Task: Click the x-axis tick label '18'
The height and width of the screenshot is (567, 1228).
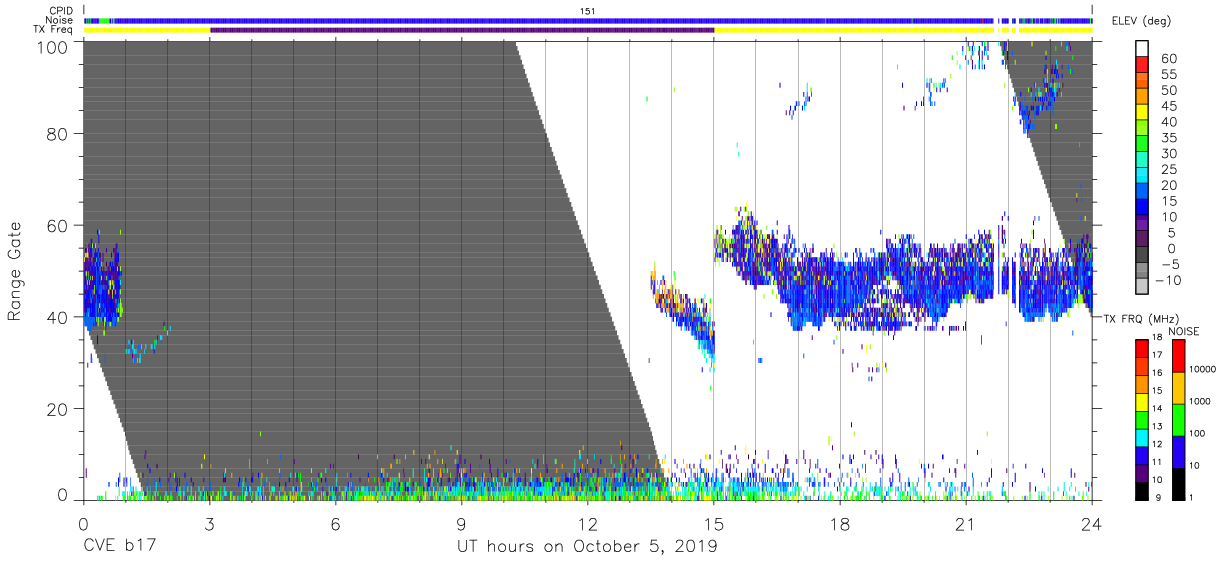Action: (839, 525)
